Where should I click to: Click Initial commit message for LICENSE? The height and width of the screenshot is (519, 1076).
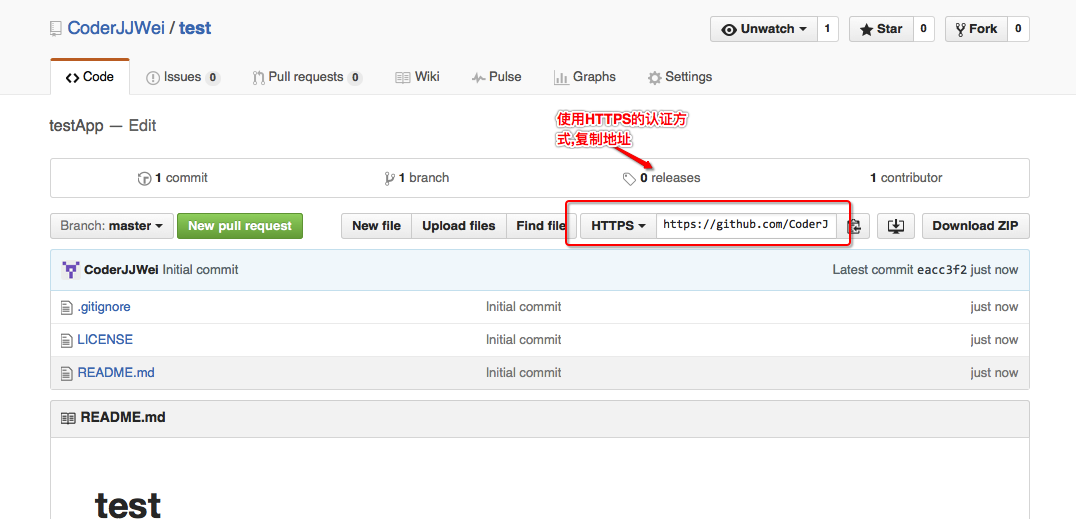524,340
